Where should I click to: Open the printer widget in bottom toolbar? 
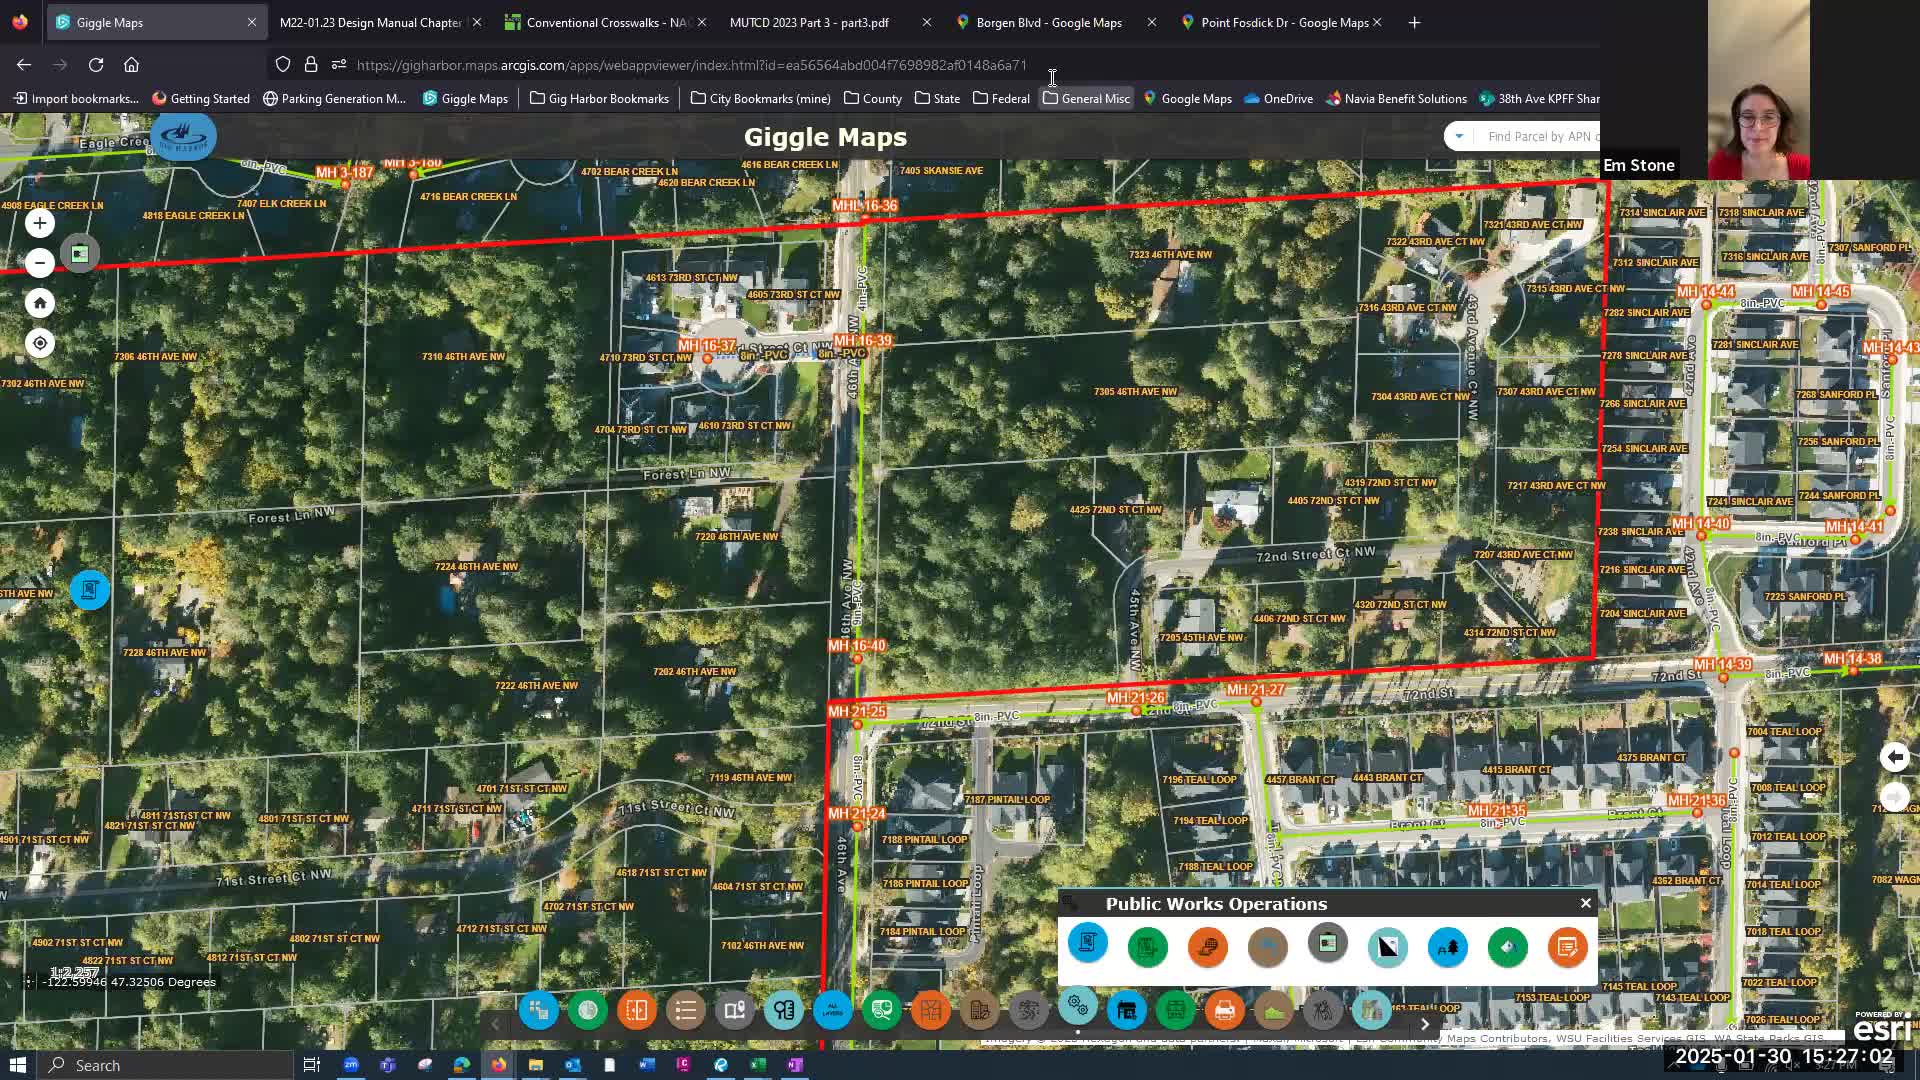tap(1224, 1010)
